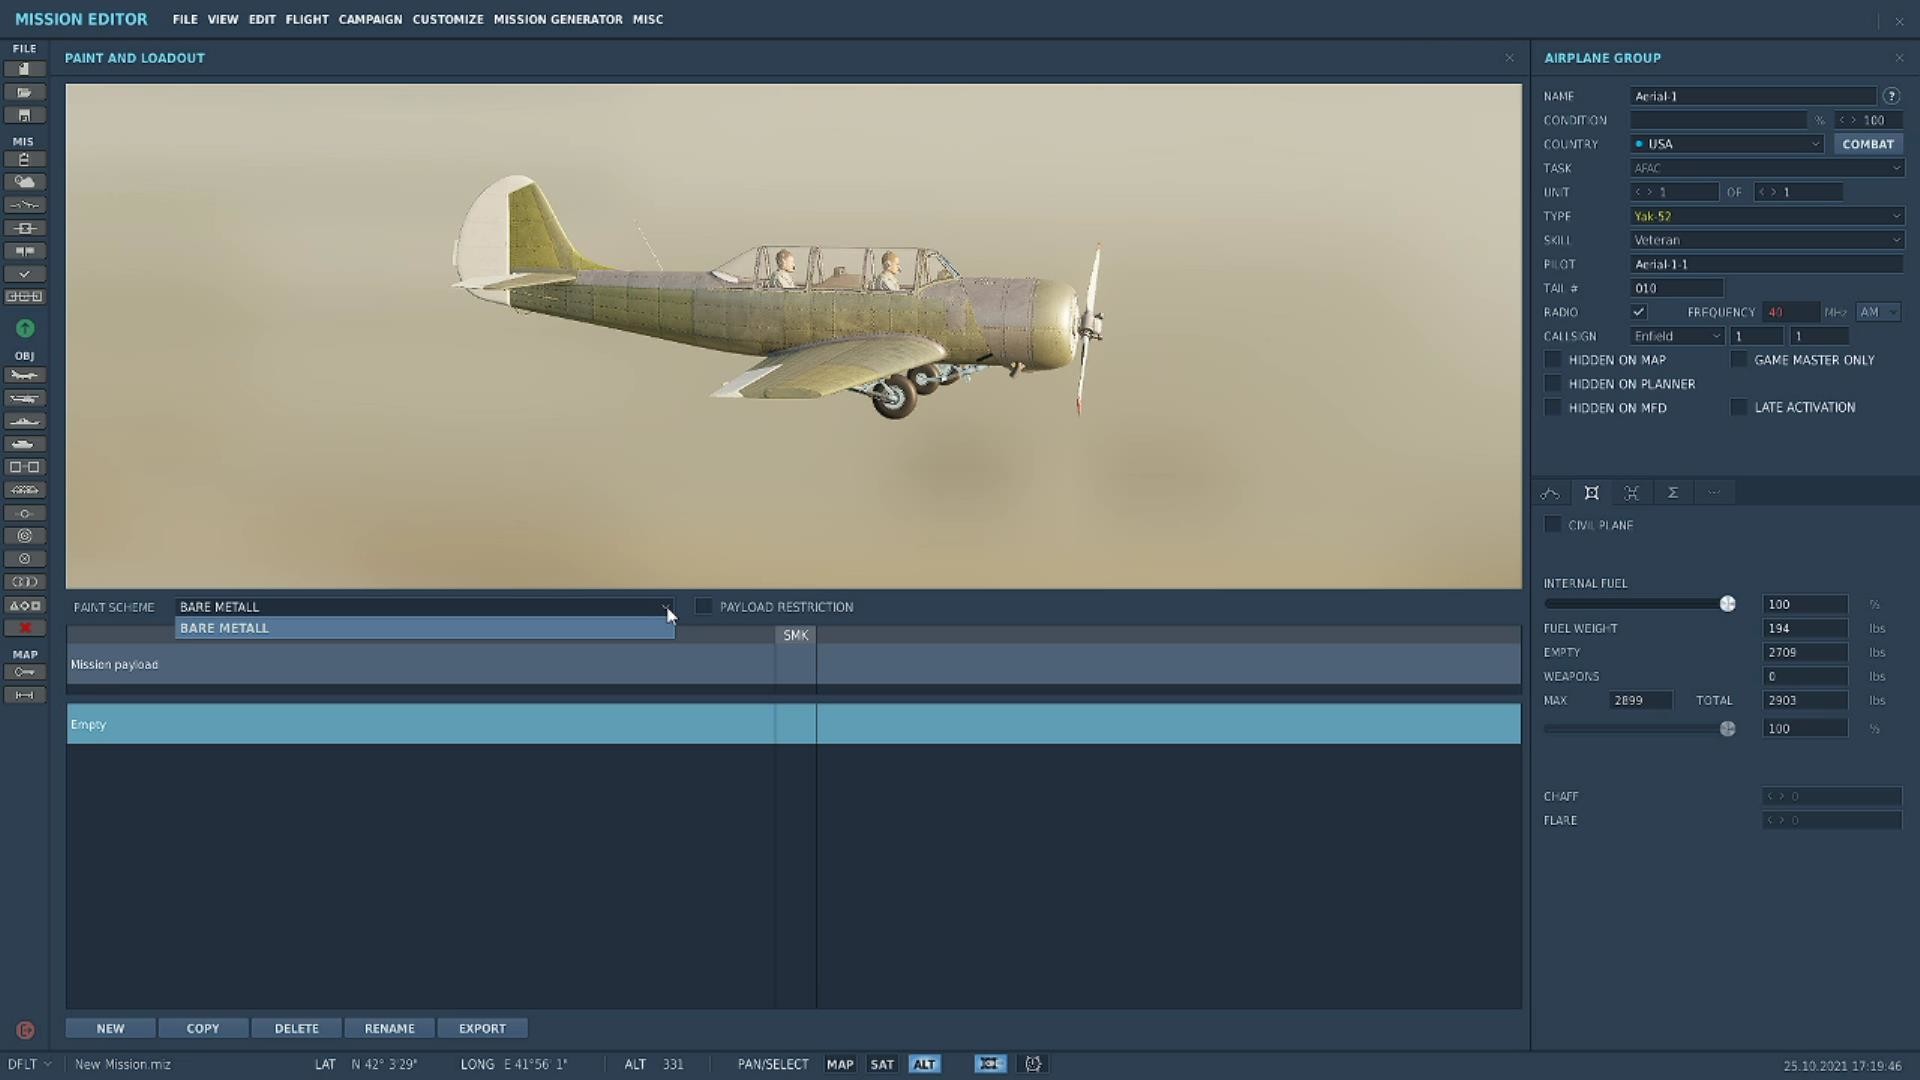Screen dimensions: 1920x1080
Task: Select the Empty payload row
Action: [x=794, y=724]
